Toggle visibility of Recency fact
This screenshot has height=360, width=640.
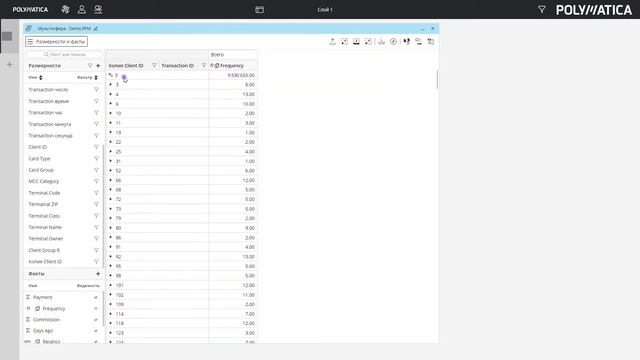point(96,342)
